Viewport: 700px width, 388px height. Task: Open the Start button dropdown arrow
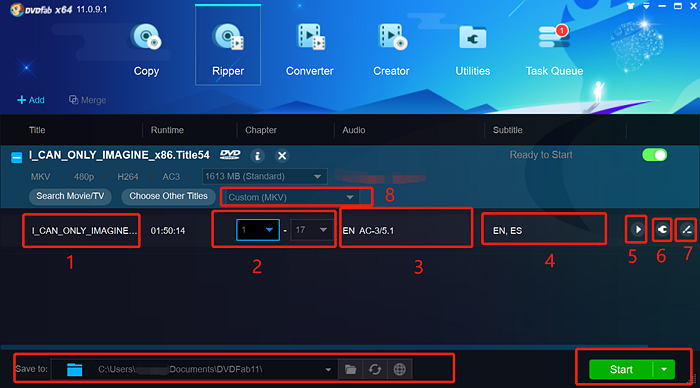(x=664, y=370)
